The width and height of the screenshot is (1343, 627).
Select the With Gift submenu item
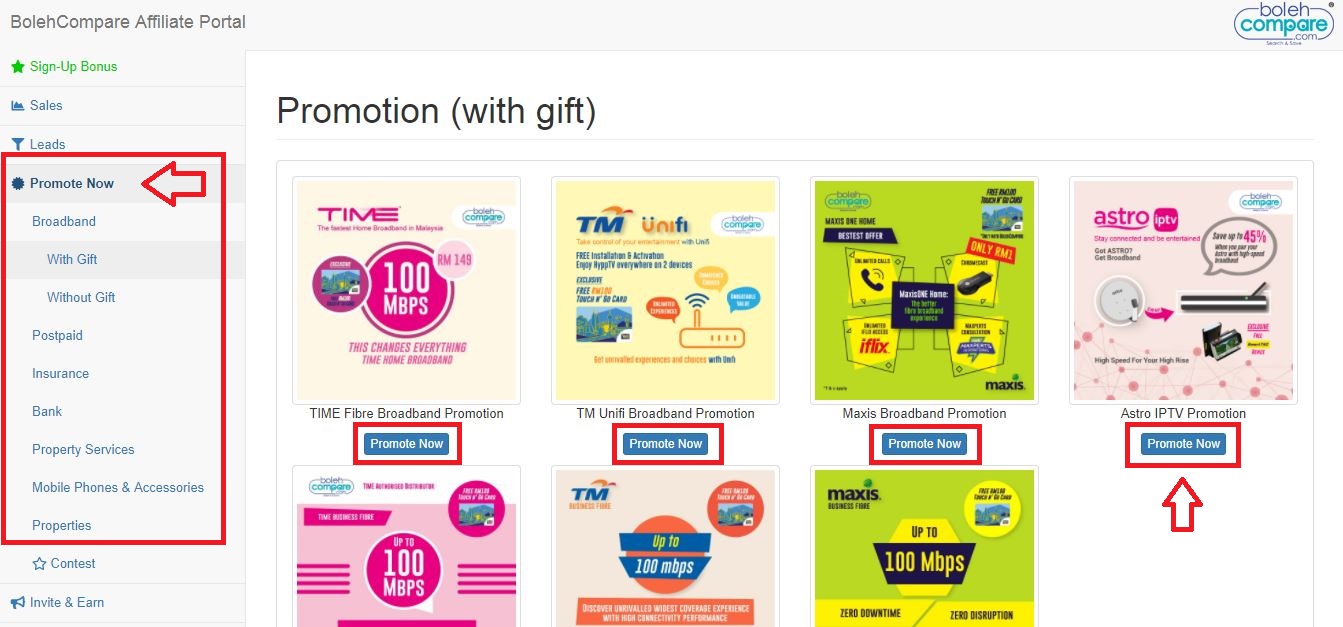point(72,259)
